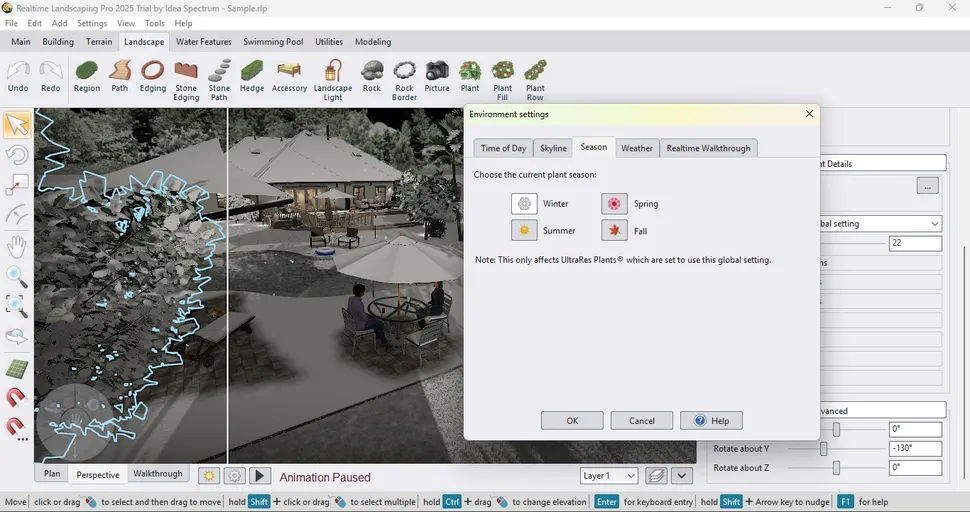The image size is (970, 512).
Task: Click the Plant Fill tool
Action: 502,79
